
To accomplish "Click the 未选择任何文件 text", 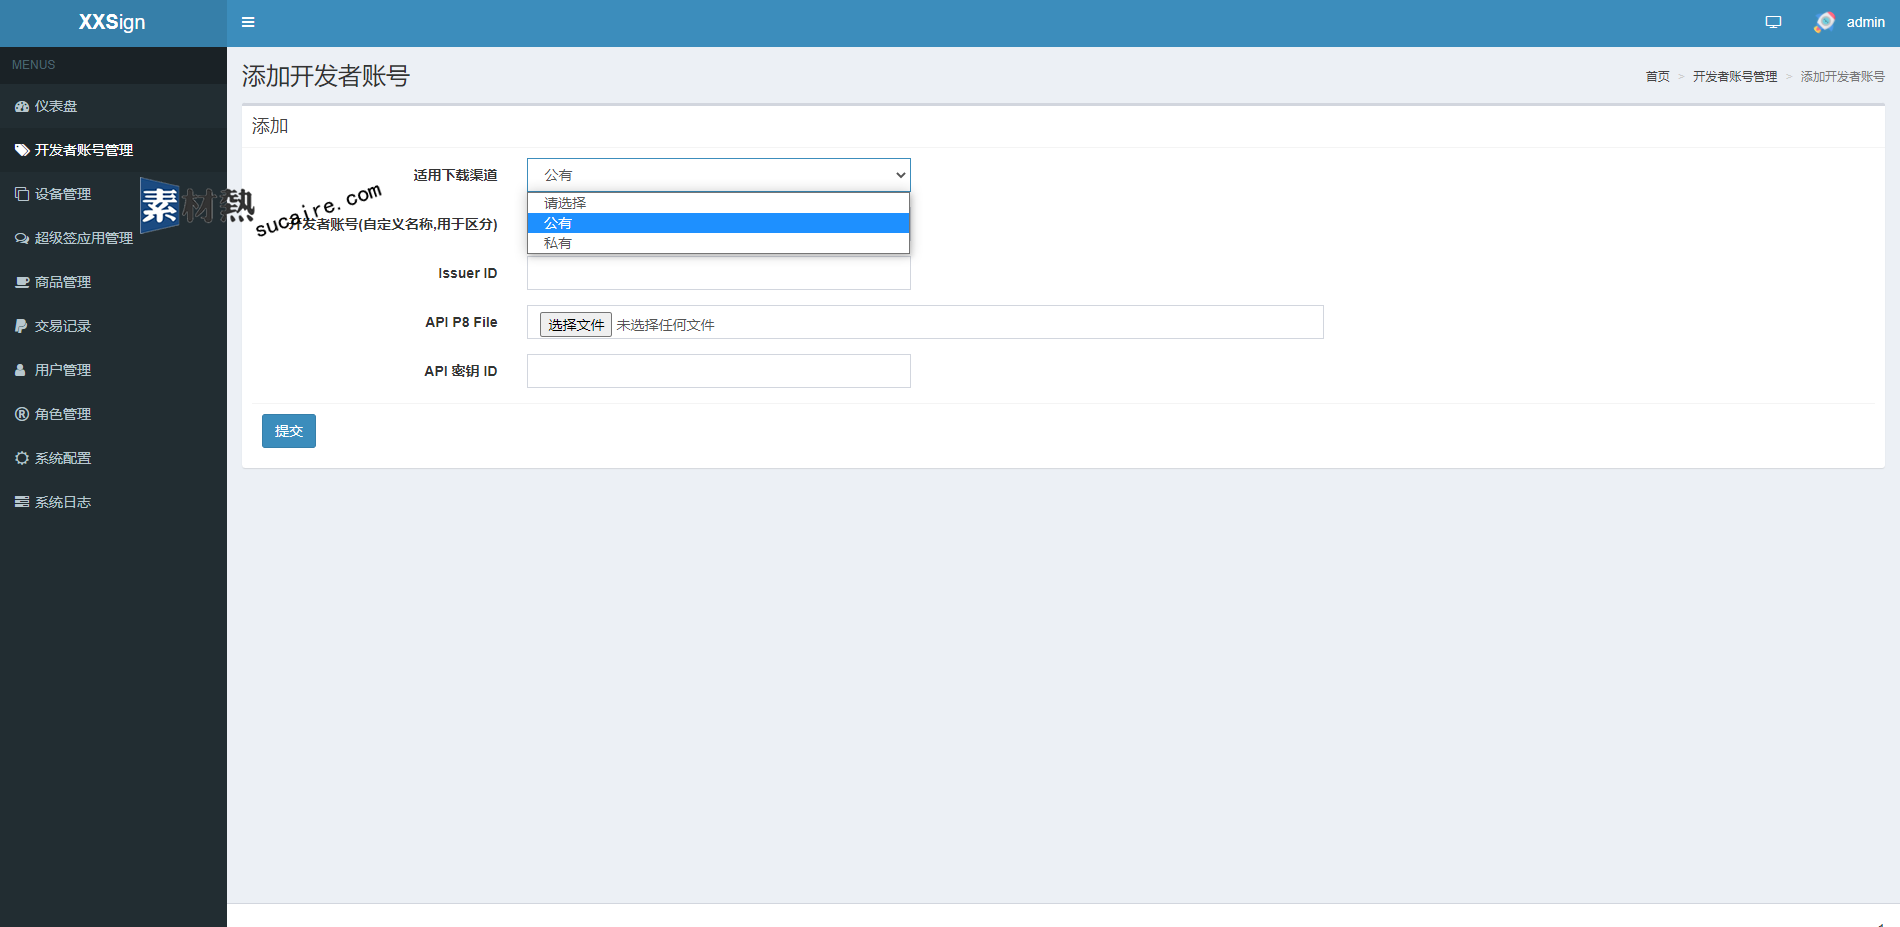I will click(665, 325).
